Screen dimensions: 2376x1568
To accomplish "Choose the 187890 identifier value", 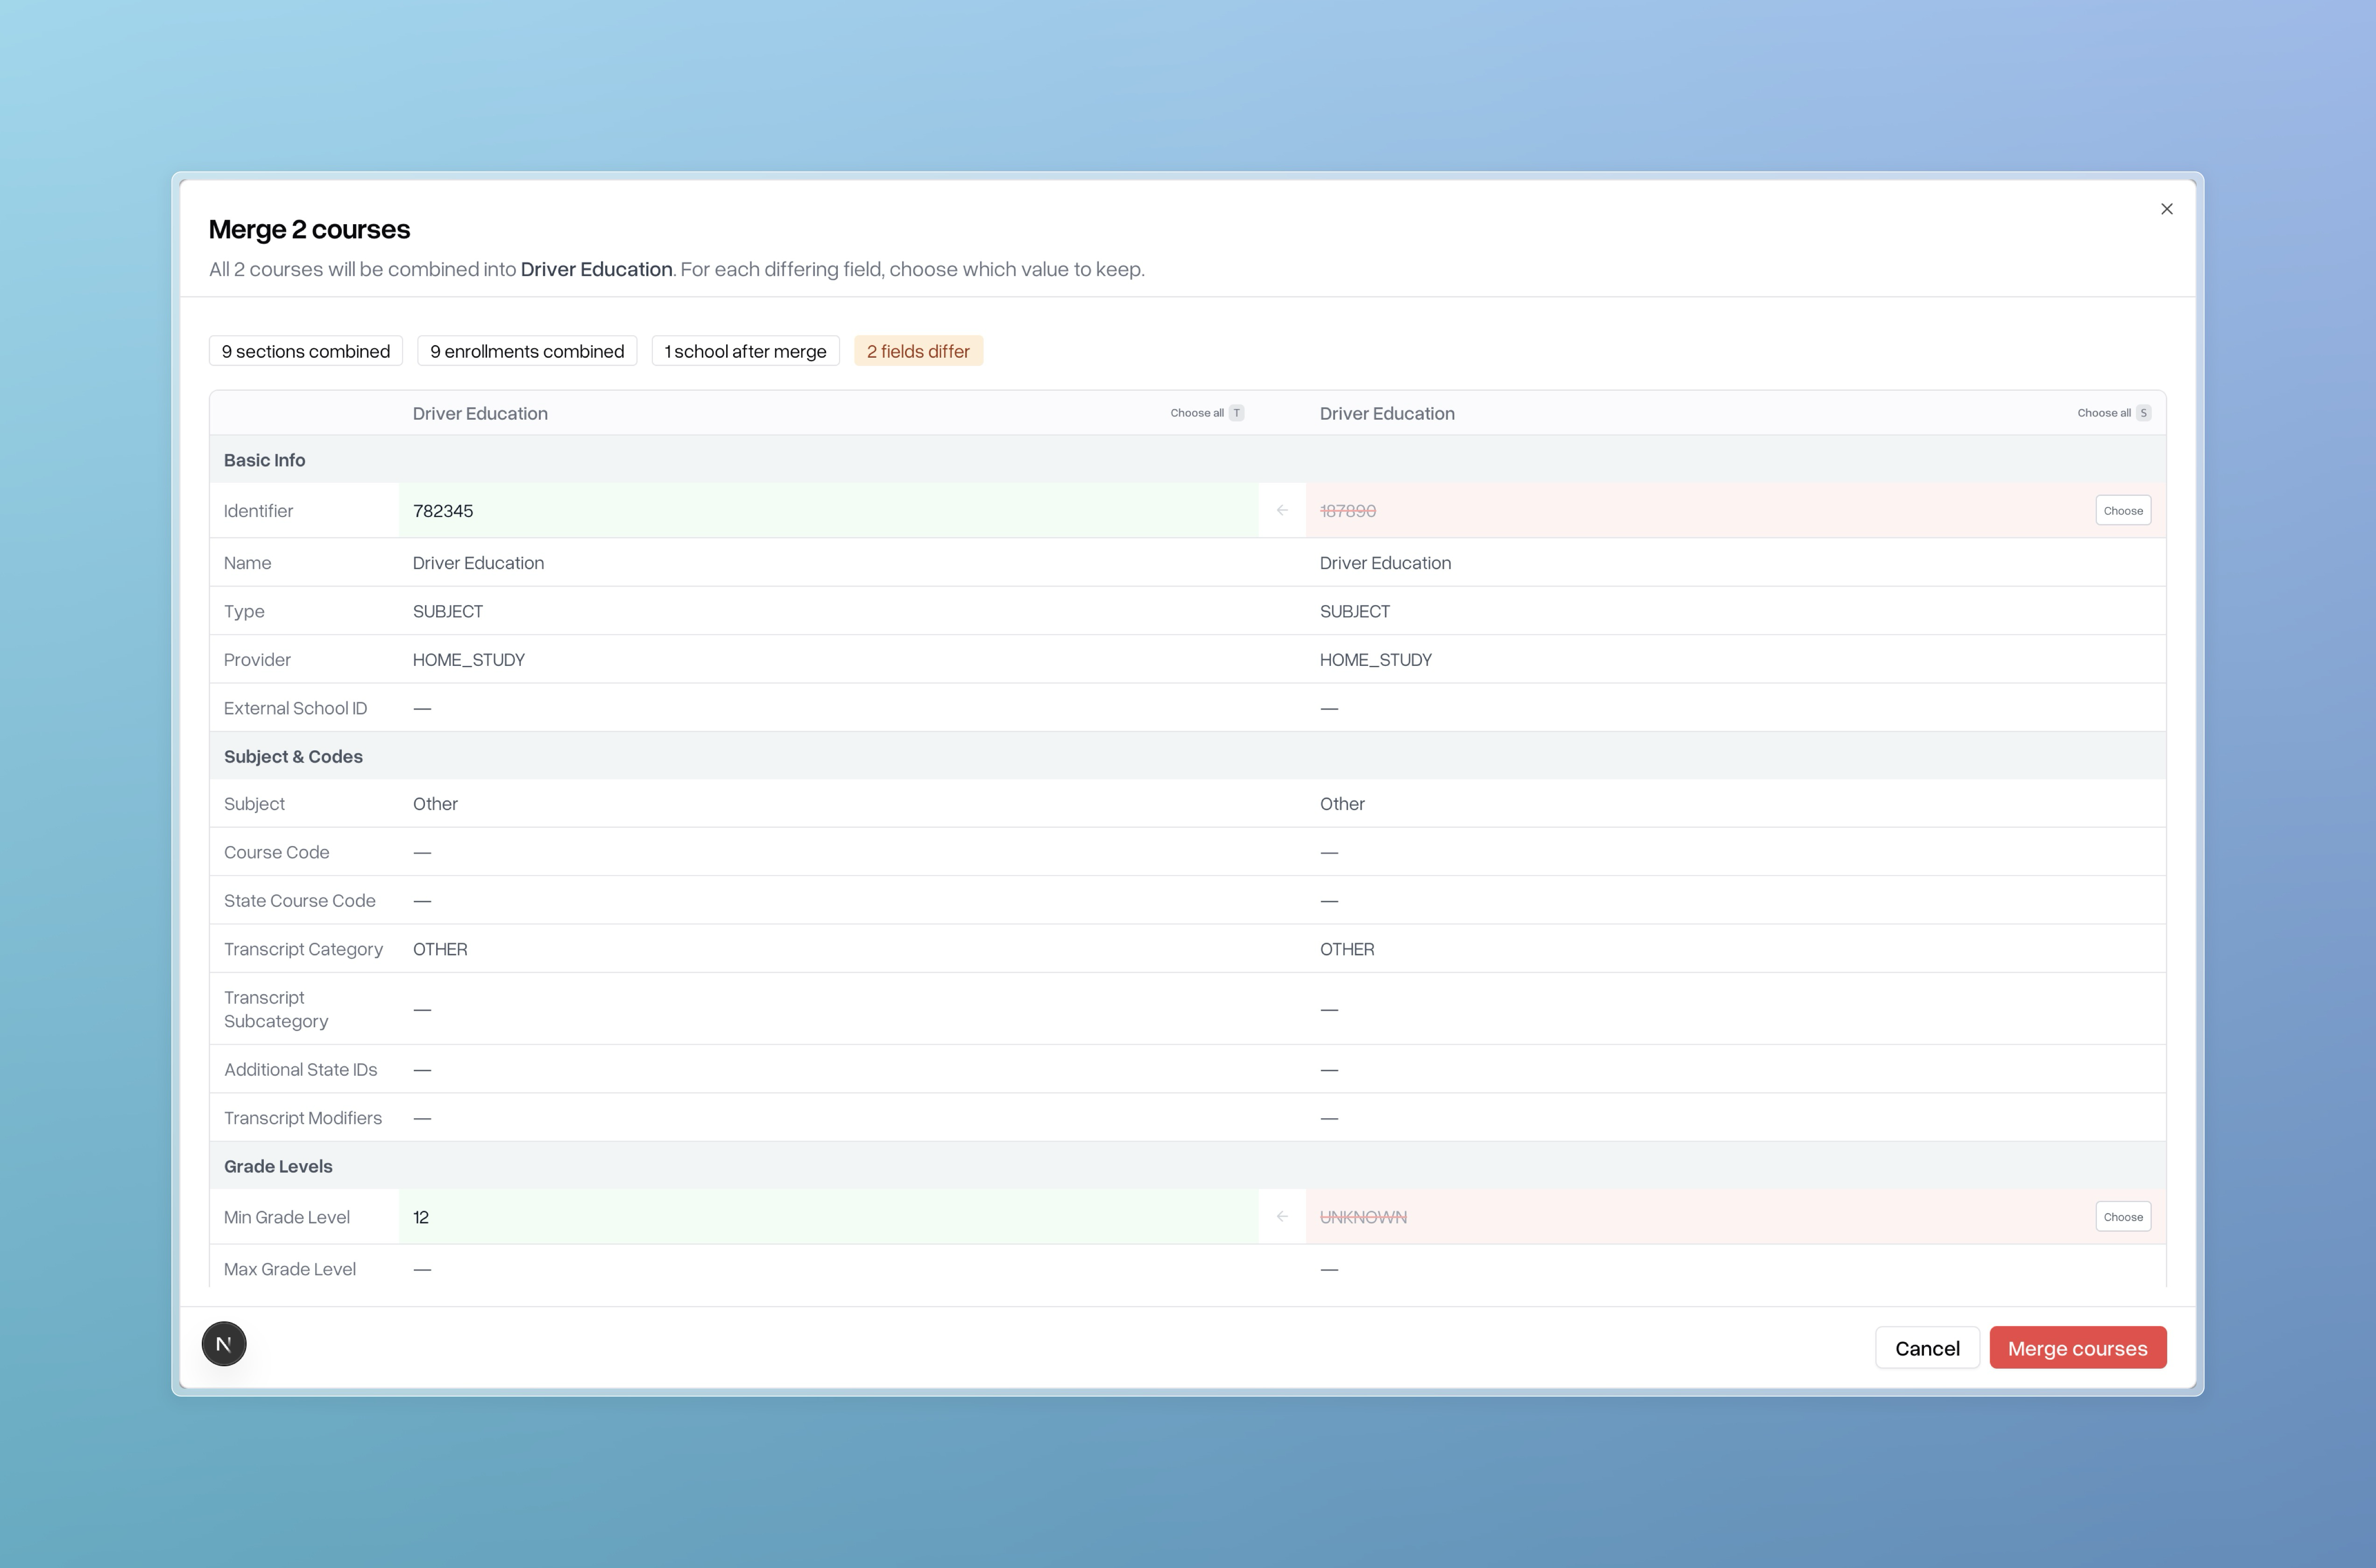I will coord(2122,511).
